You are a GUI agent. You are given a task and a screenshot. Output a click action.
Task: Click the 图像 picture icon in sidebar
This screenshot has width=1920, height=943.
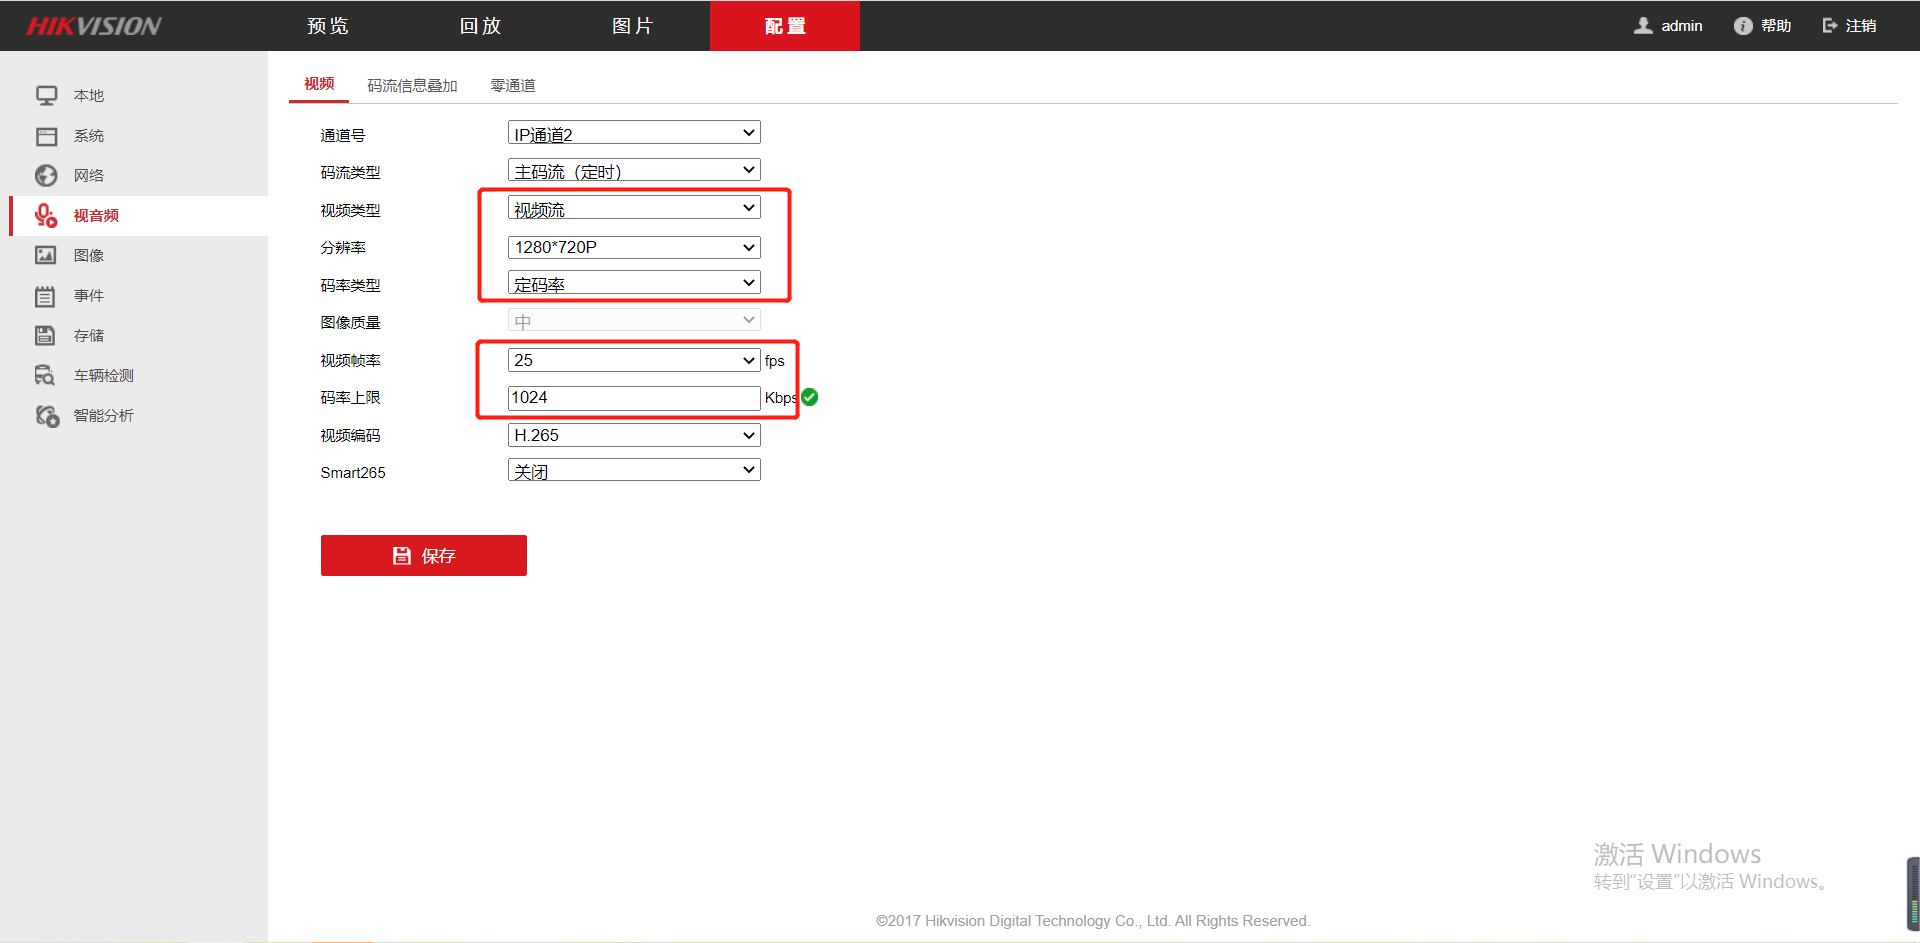[46, 255]
